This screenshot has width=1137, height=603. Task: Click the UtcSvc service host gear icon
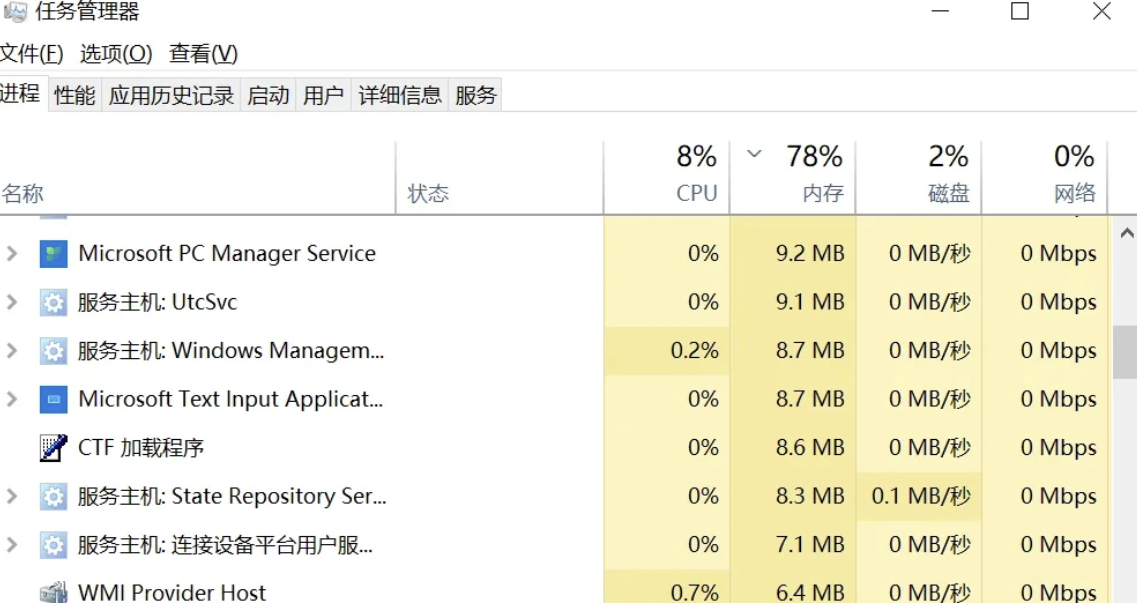tap(53, 302)
